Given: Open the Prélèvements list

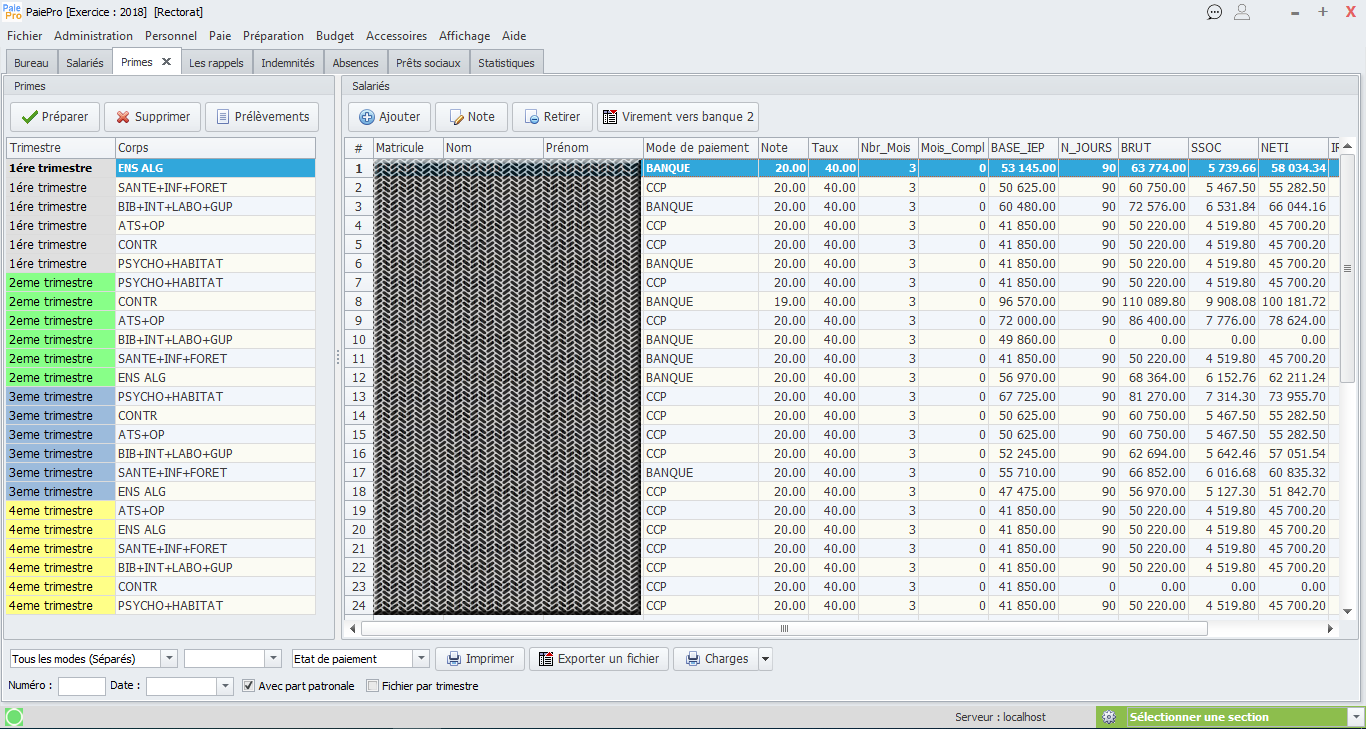Looking at the screenshot, I should (262, 117).
